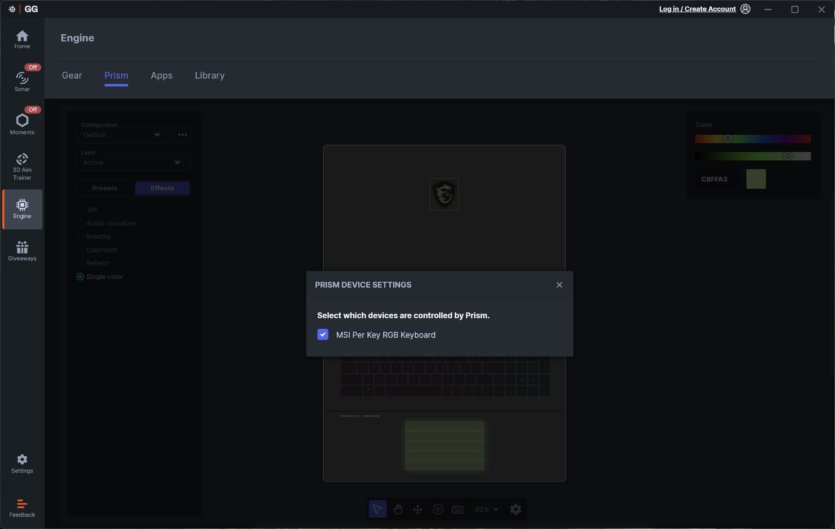Open Moments from the sidebar
The image size is (835, 529).
22,124
